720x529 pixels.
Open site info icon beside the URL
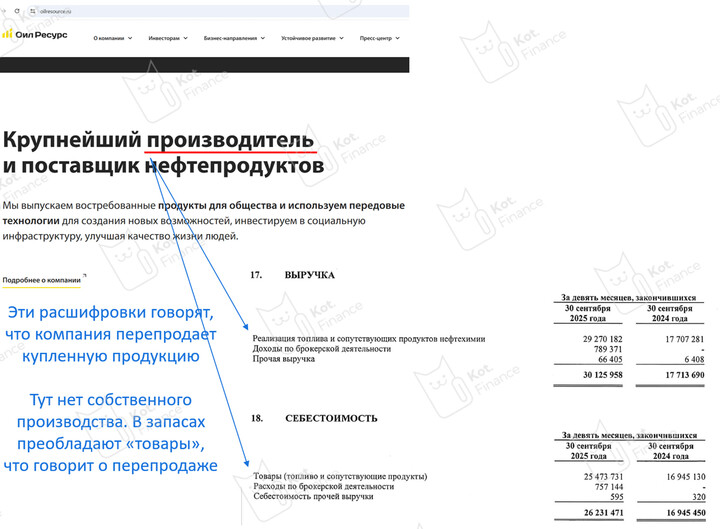pyautogui.click(x=32, y=9)
